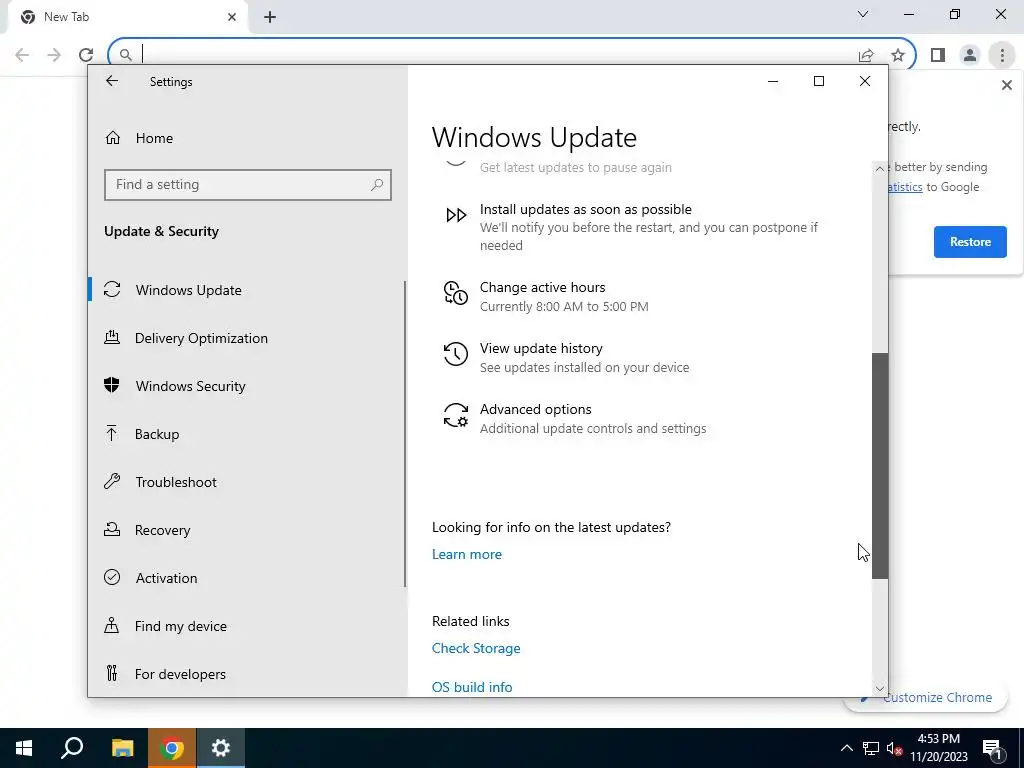Image resolution: width=1024 pixels, height=768 pixels.
Task: Bookmark page with Chrome star icon
Action: point(898,56)
